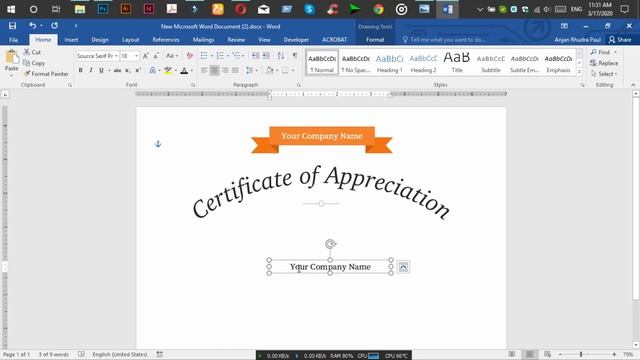The width and height of the screenshot is (640, 360).
Task: Activate the Format Painter
Action: tap(46, 74)
